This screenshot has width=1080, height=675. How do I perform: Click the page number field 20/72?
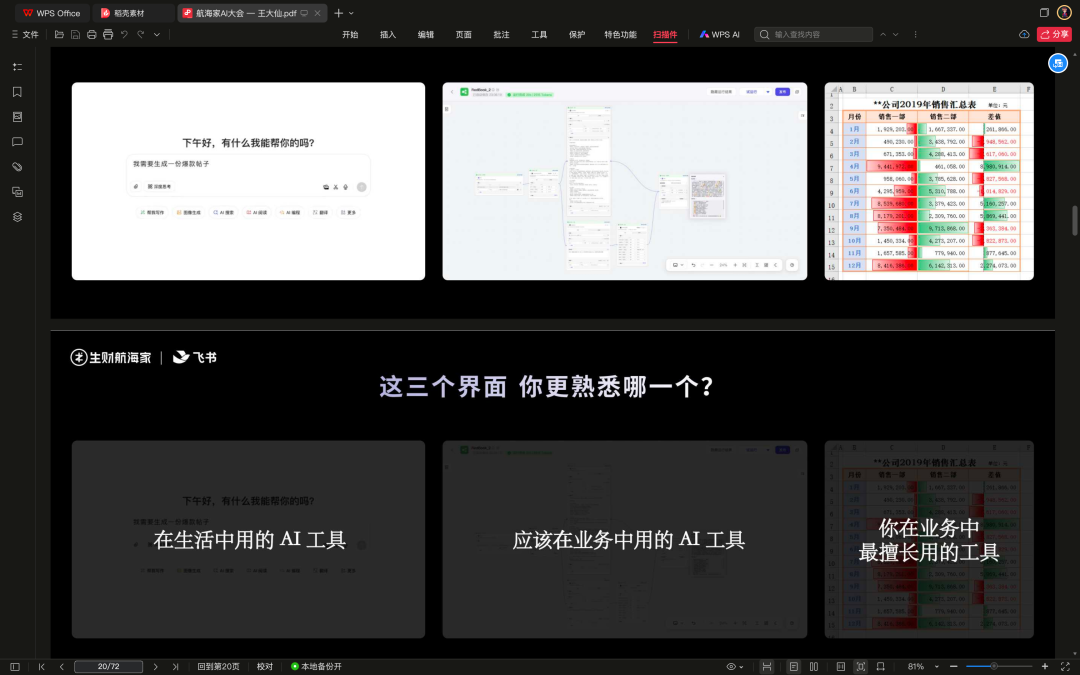point(108,667)
